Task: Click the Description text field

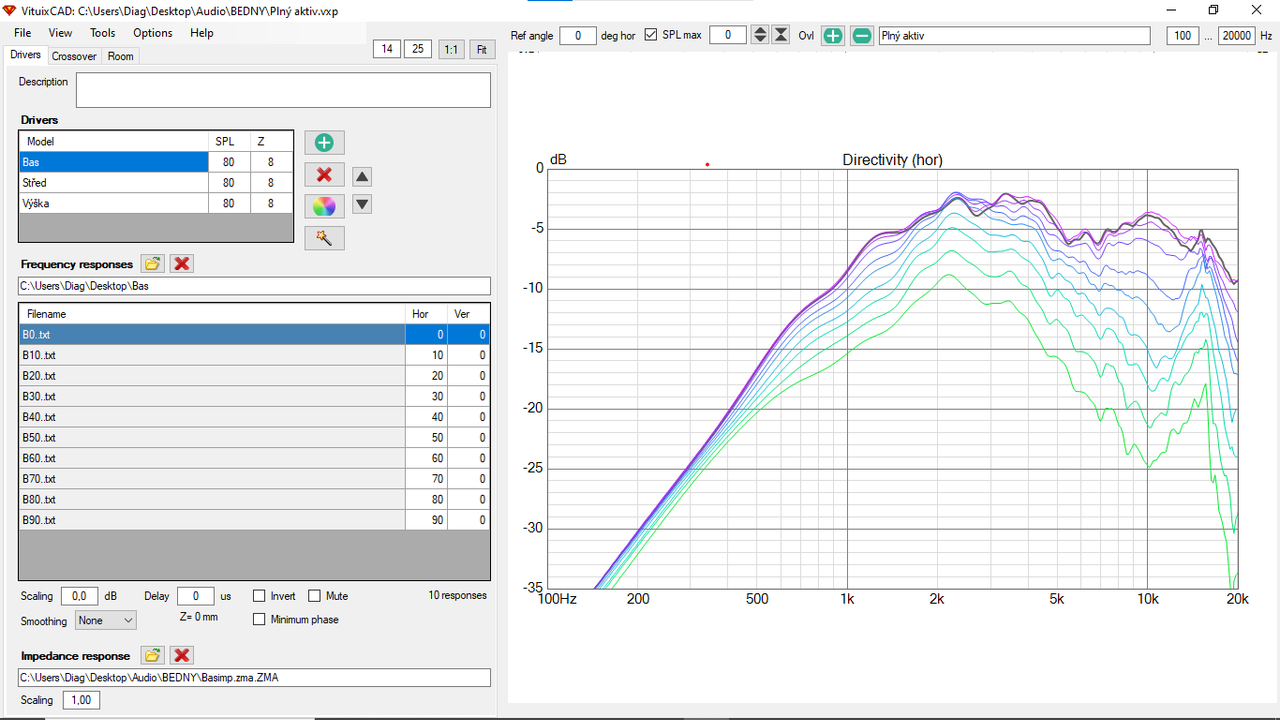Action: [x=283, y=90]
